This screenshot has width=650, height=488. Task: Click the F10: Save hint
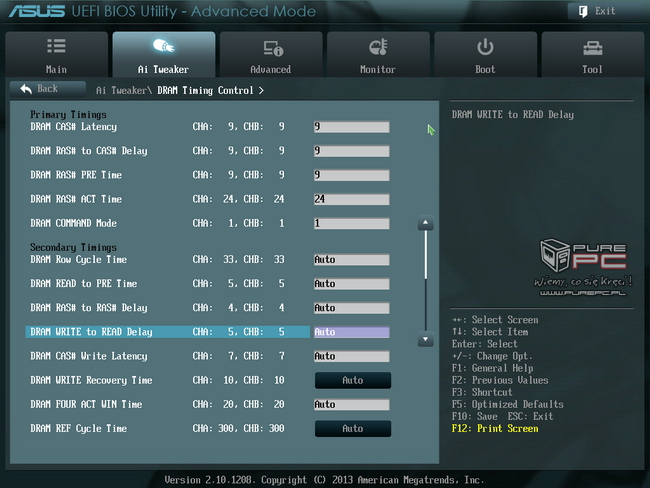[x=475, y=416]
